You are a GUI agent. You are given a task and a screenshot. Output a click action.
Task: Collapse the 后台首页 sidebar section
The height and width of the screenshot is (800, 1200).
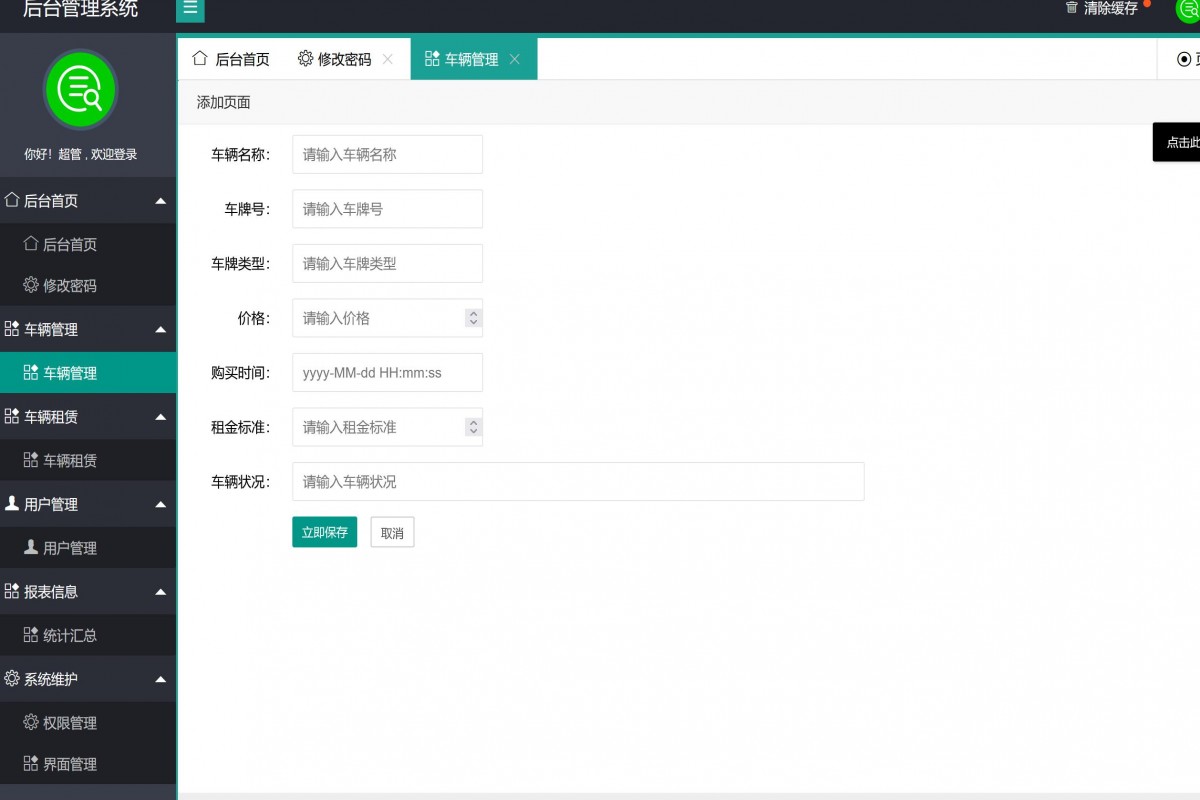click(x=160, y=201)
